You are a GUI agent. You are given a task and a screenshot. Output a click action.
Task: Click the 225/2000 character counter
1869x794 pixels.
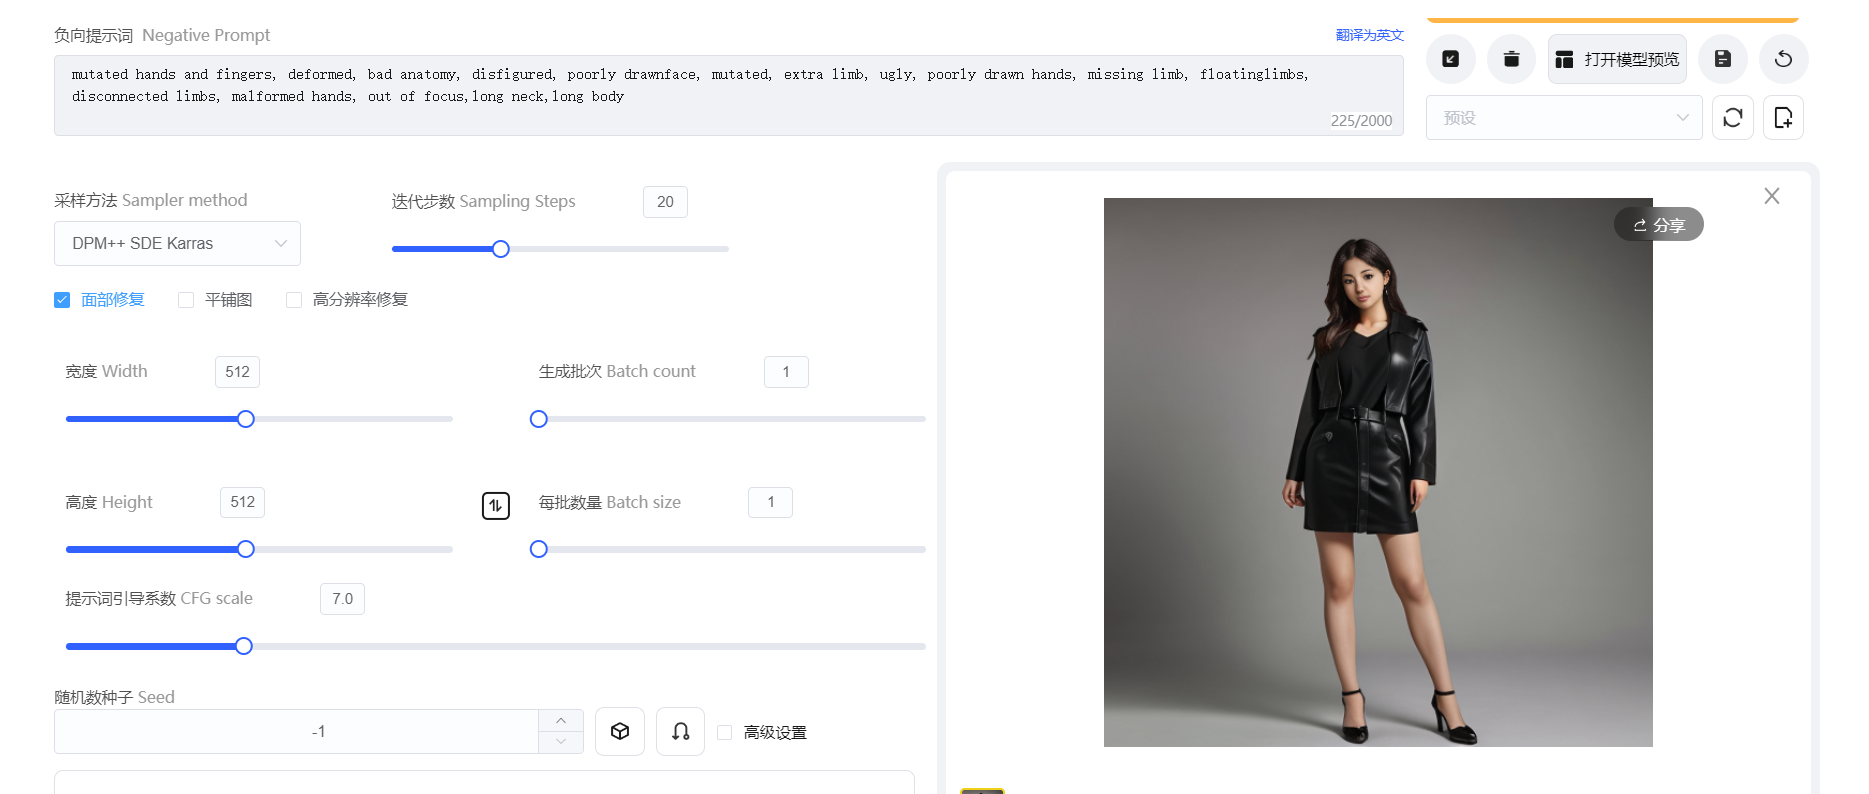click(1361, 120)
